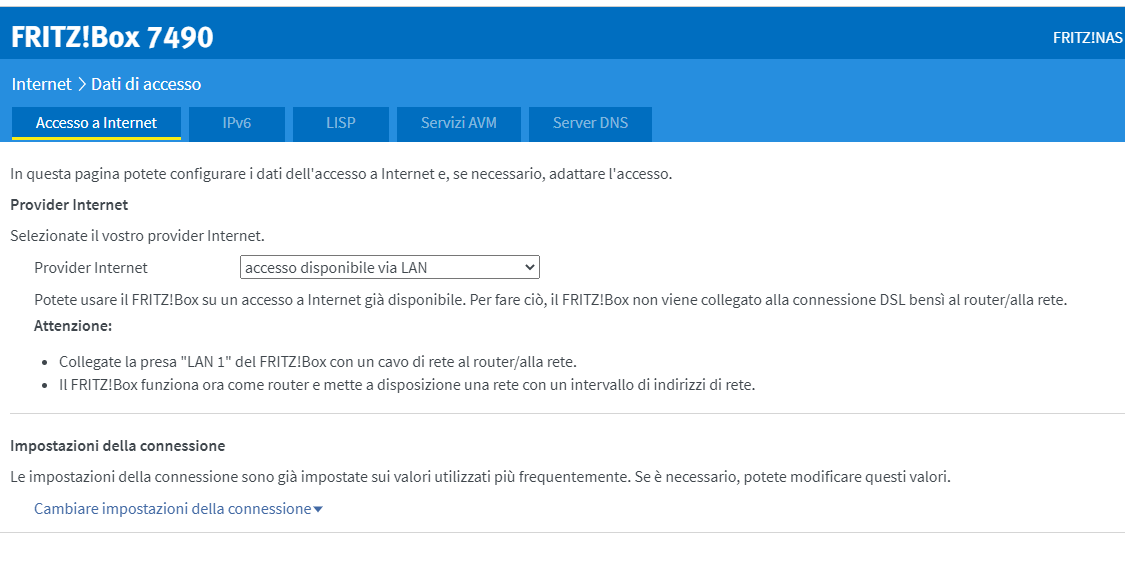
Task: Click the Internet breadcrumb link
Action: 42,84
